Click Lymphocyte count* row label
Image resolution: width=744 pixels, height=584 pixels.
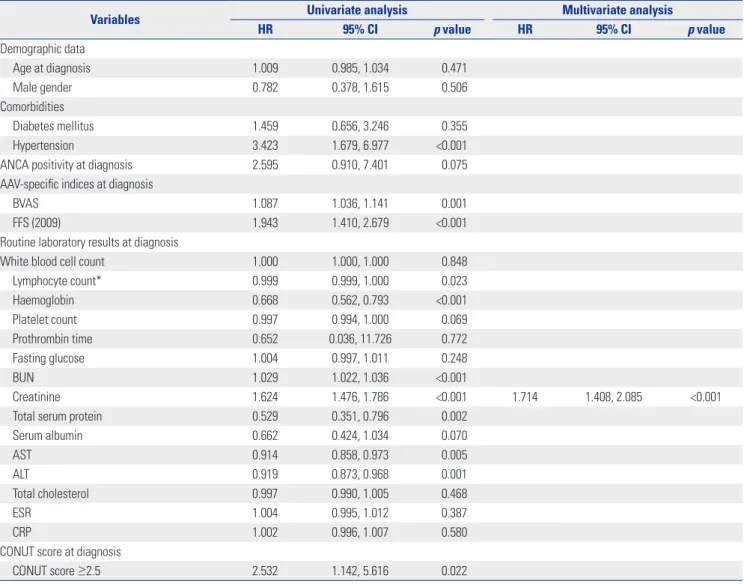click(x=56, y=281)
